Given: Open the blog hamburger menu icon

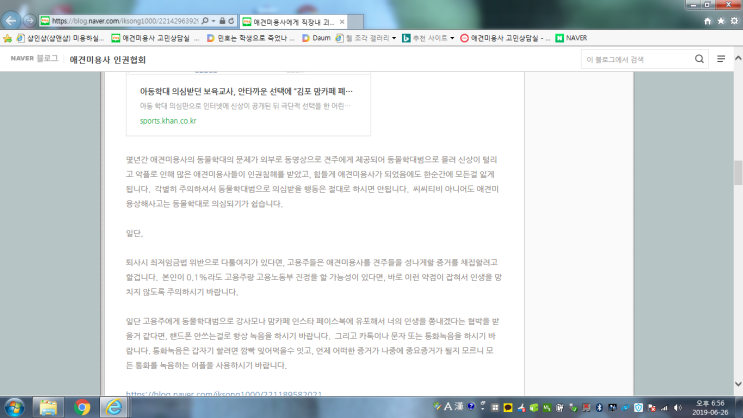Looking at the screenshot, I should coord(721,59).
